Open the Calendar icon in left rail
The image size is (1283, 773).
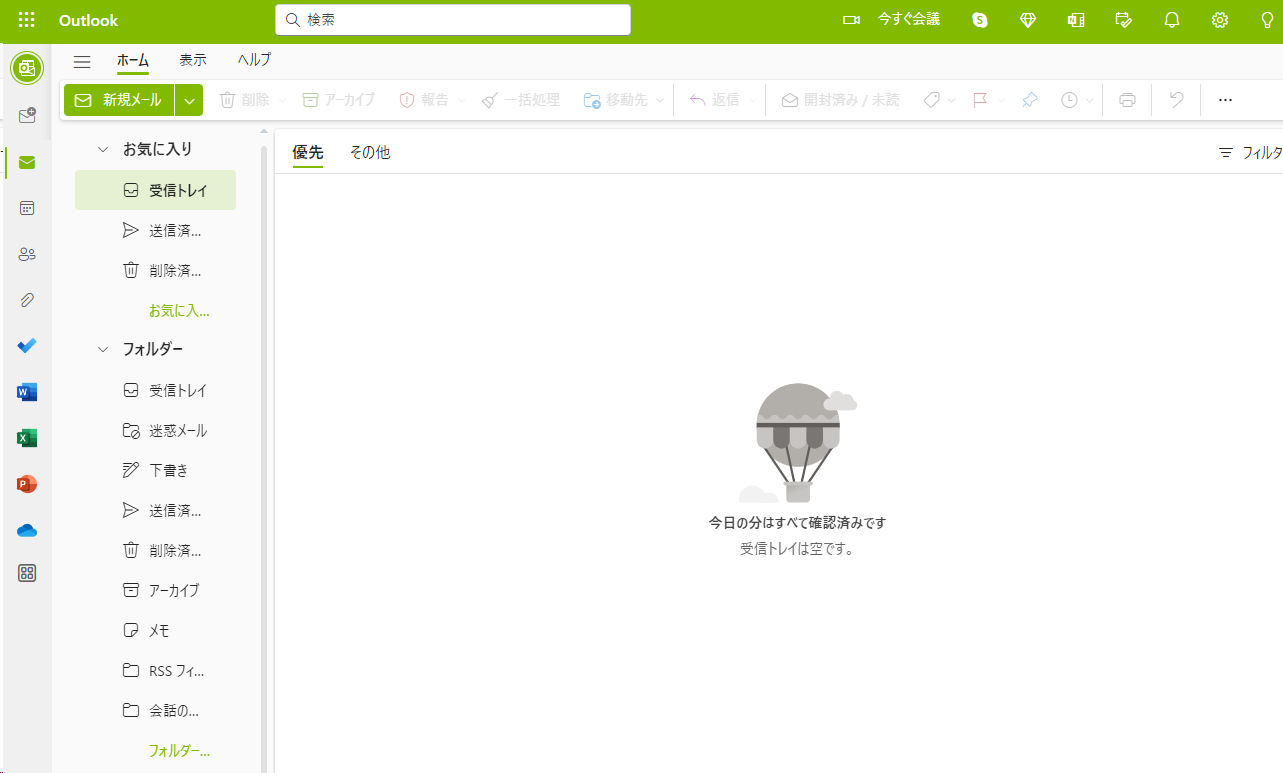pyautogui.click(x=27, y=208)
